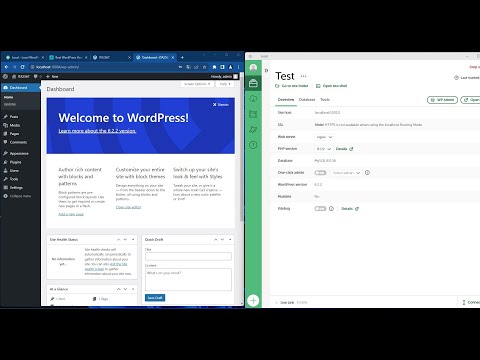Click Collapse menu in the WordPress sidebar
Viewport: 480px width, 360px height.
pyautogui.click(x=17, y=196)
